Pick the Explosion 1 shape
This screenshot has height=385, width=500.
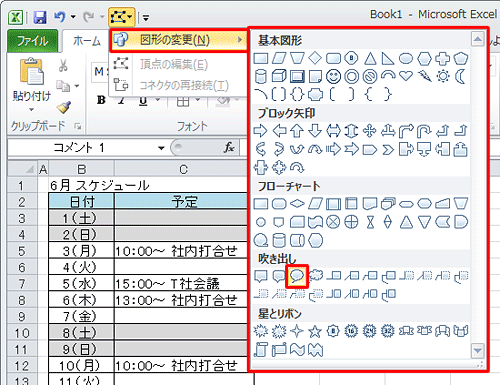click(x=260, y=331)
